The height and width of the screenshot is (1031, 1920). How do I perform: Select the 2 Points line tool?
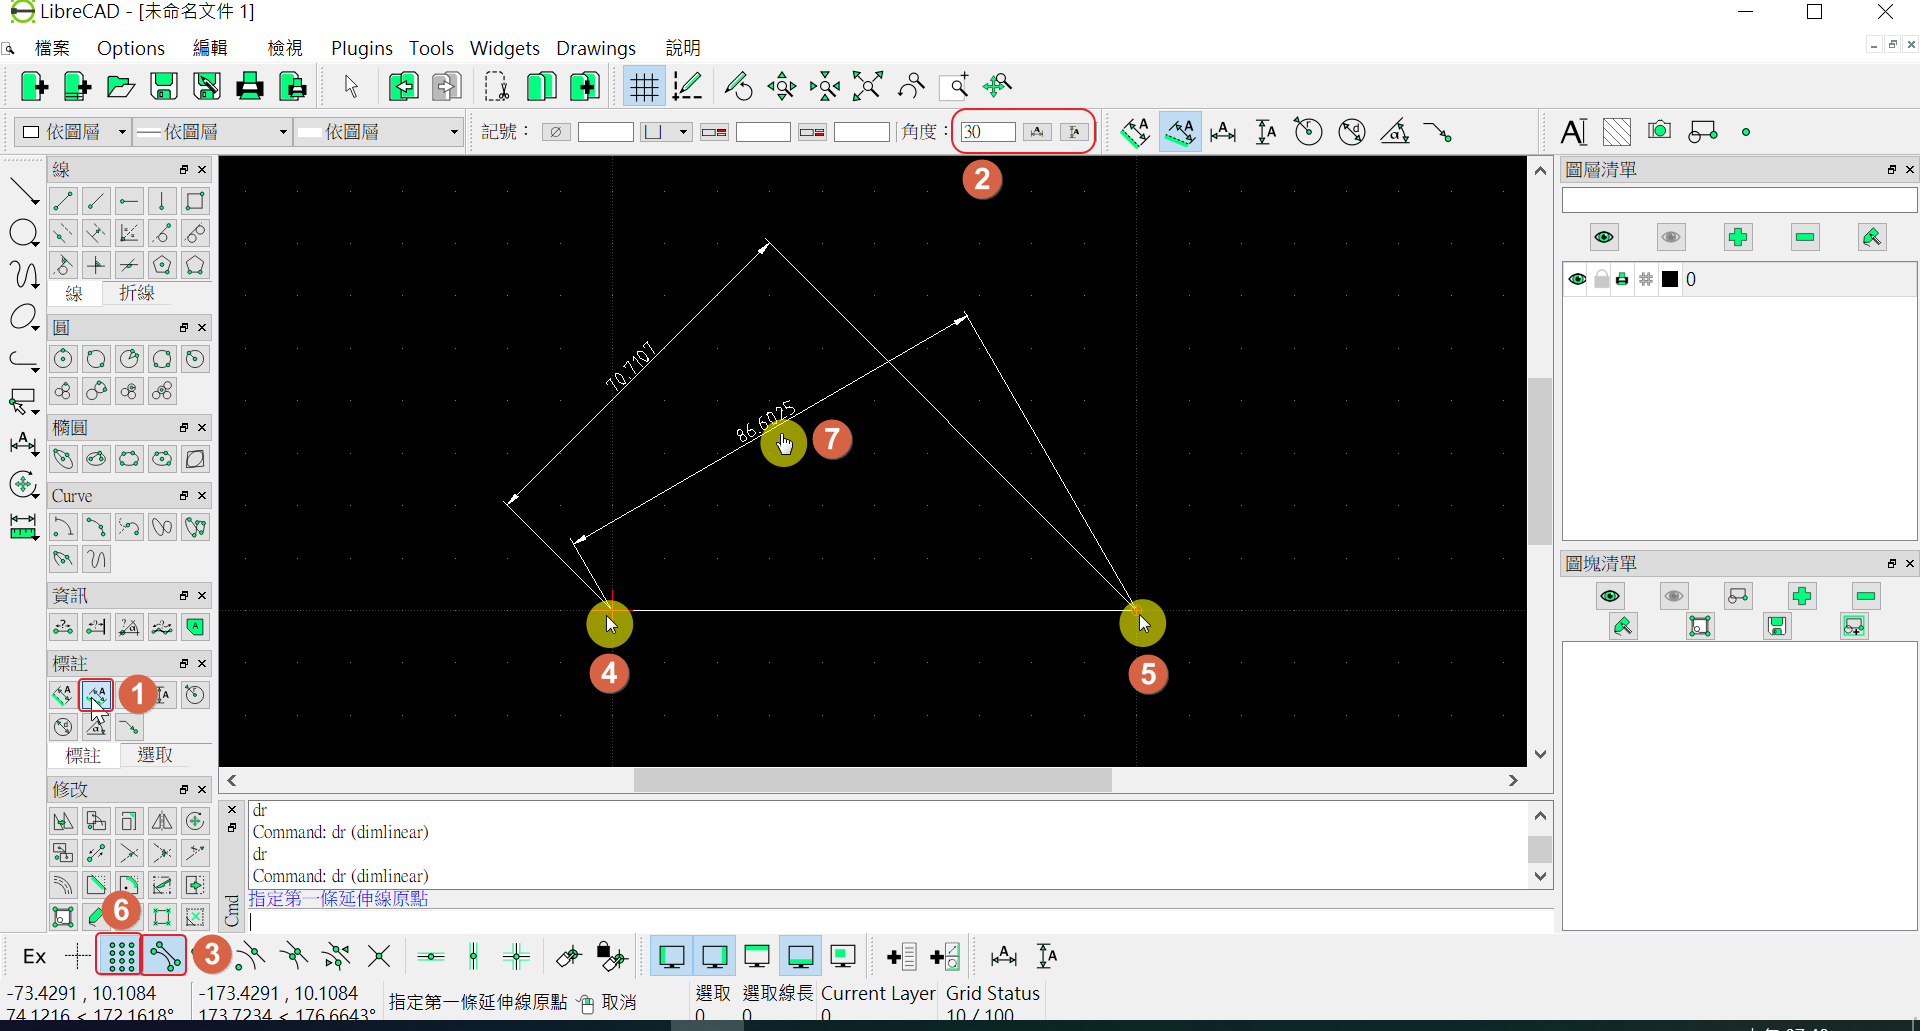tap(63, 201)
